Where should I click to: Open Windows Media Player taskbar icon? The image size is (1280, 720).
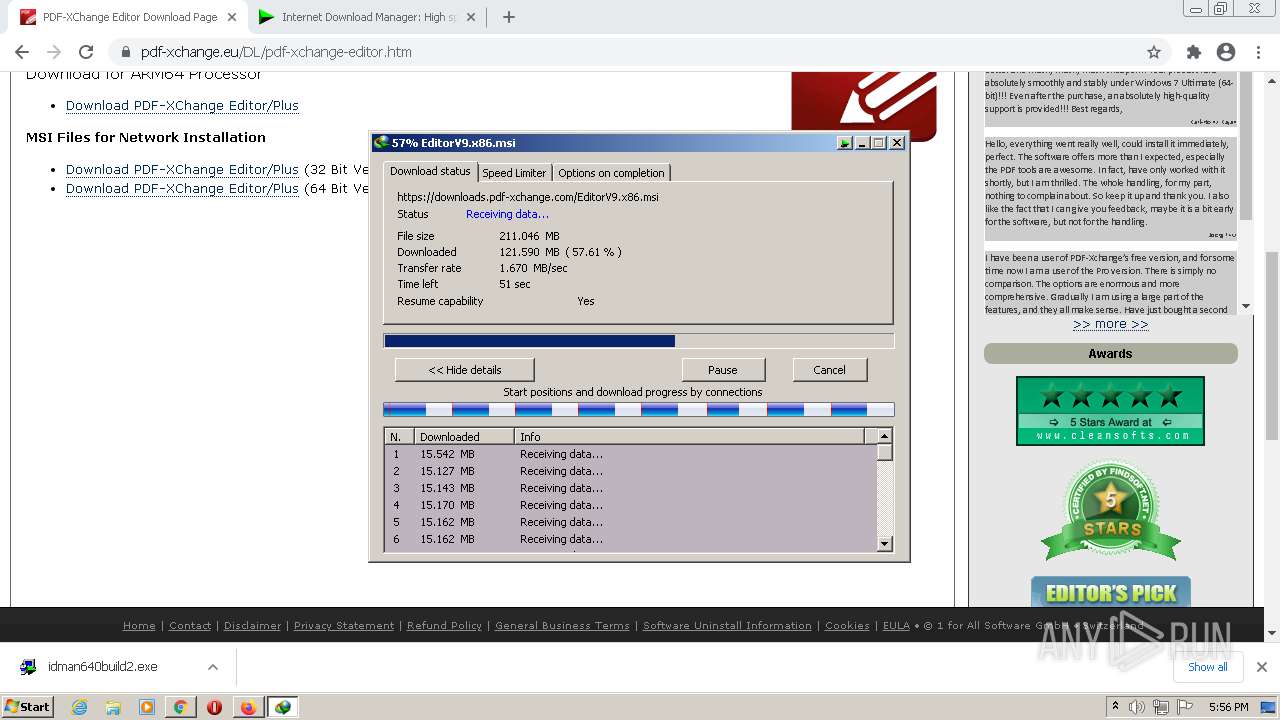click(x=147, y=707)
